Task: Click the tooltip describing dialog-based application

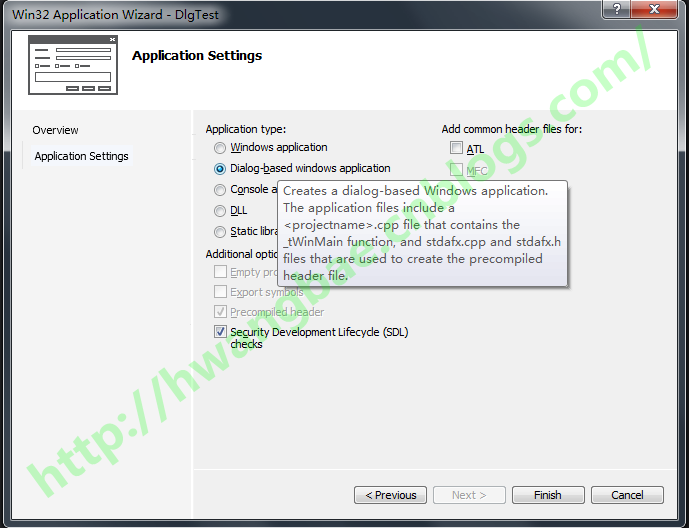Action: pyautogui.click(x=423, y=233)
